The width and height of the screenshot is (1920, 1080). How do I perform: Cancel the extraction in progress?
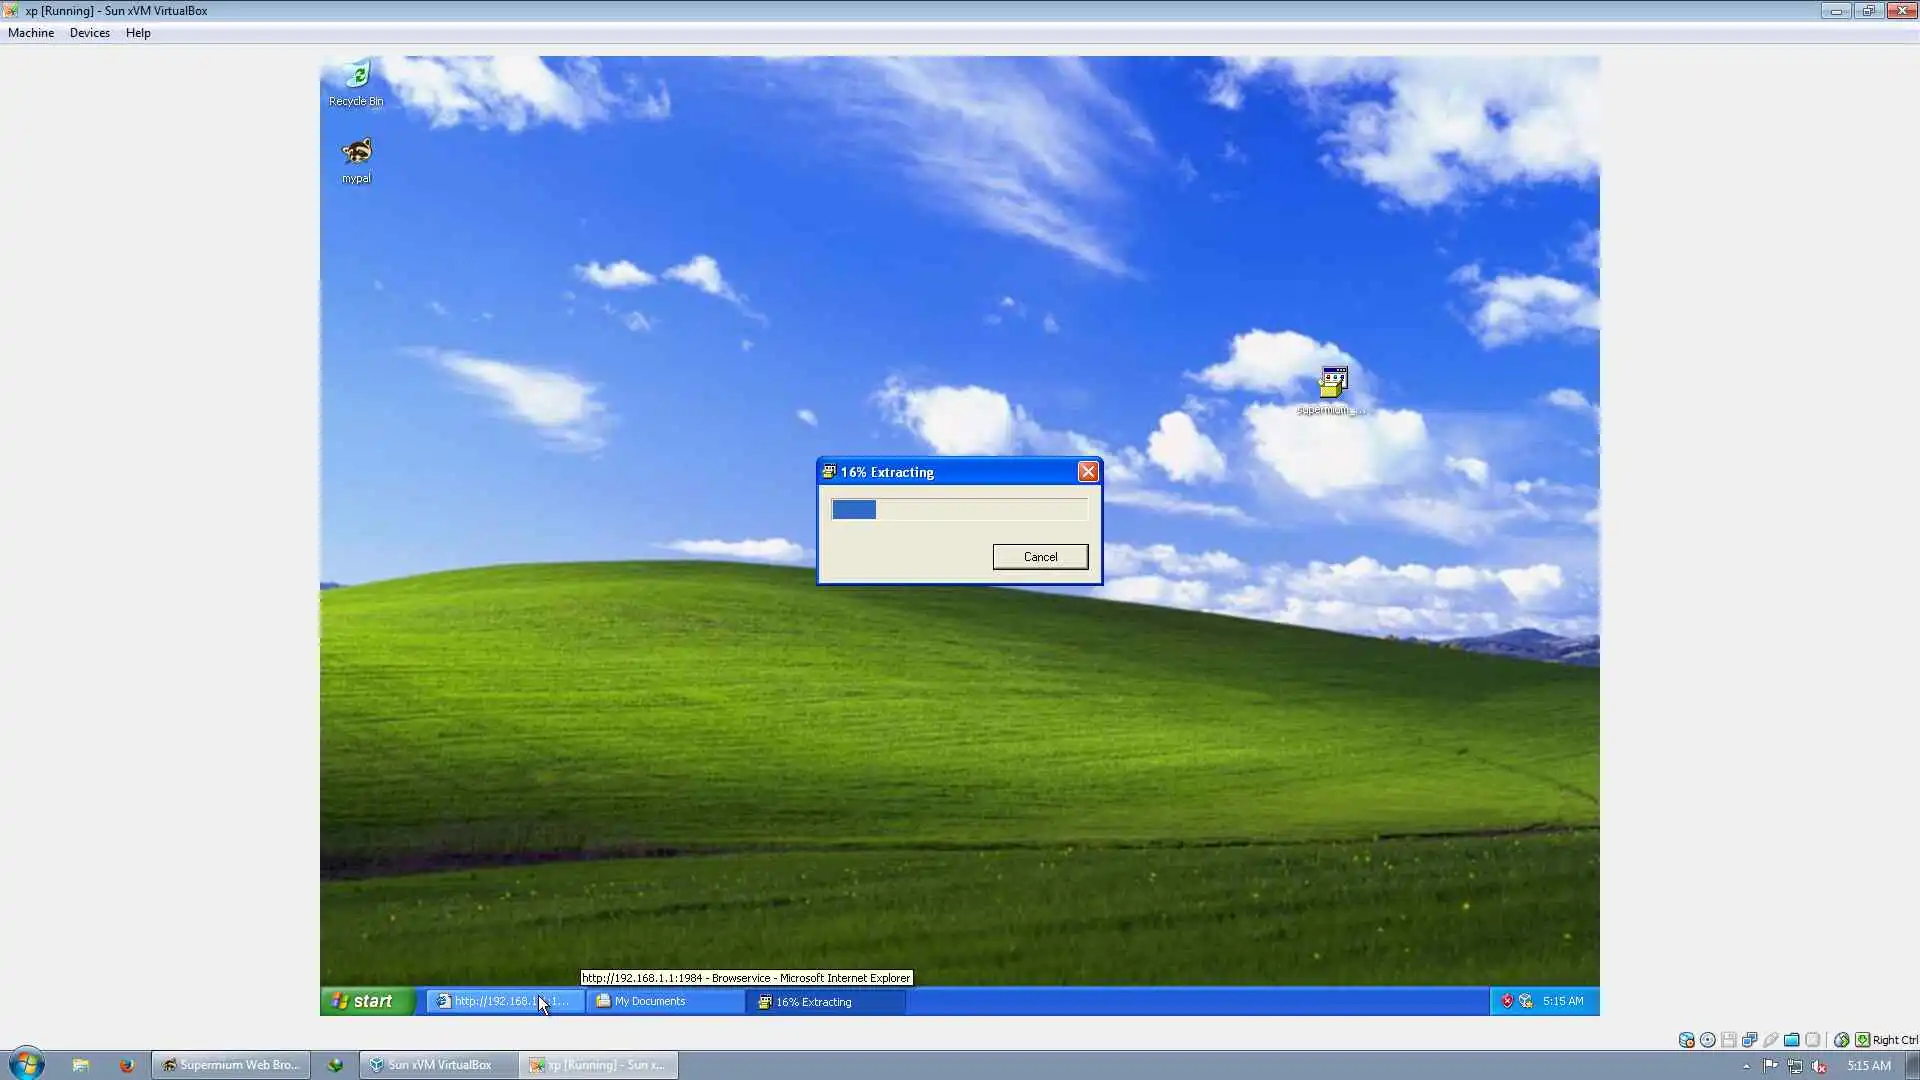click(1040, 557)
